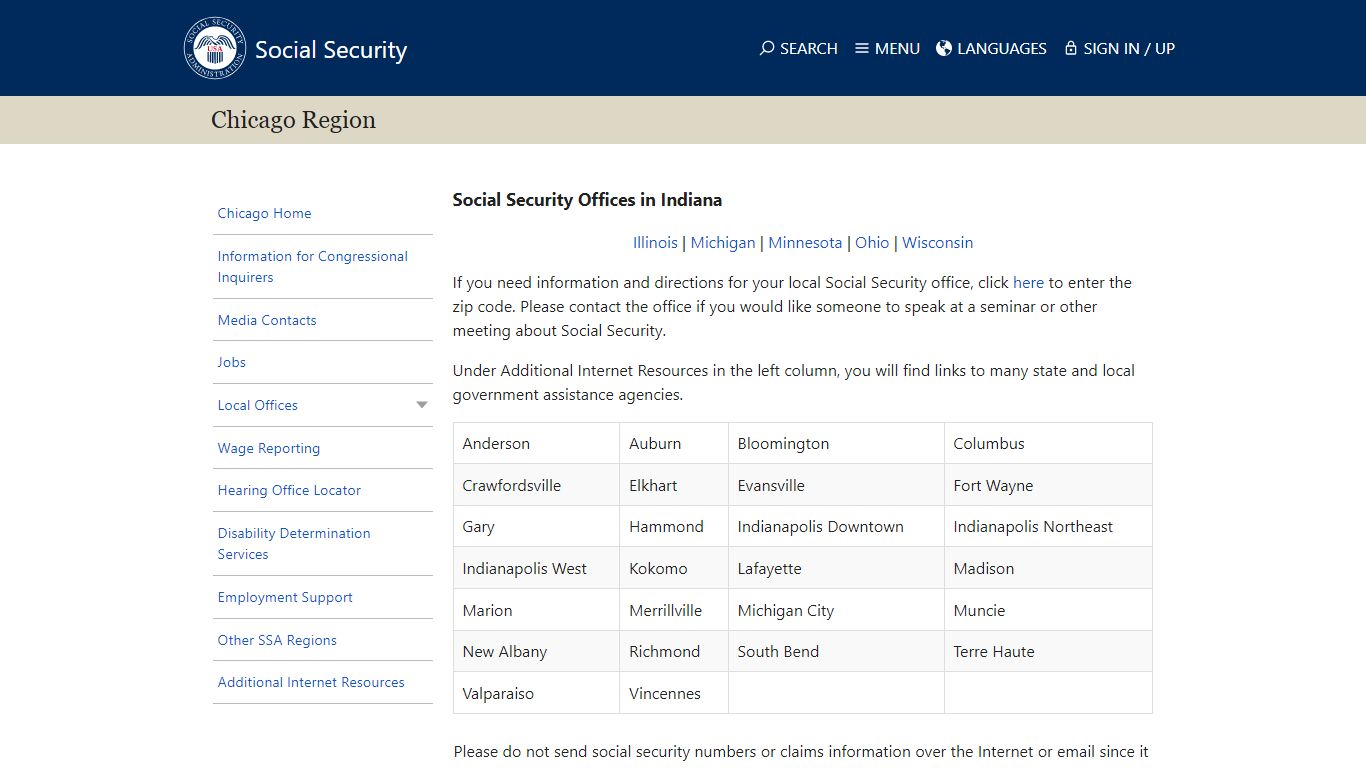Click the 'here' zip code link

(1028, 282)
